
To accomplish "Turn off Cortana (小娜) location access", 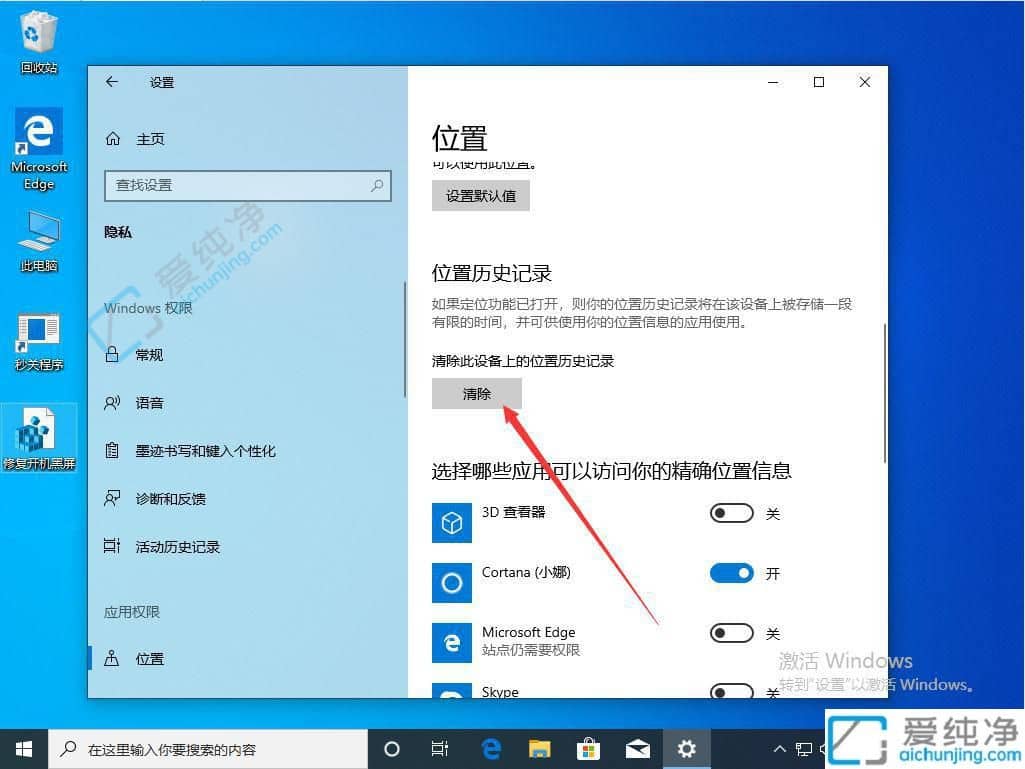I will coord(731,573).
